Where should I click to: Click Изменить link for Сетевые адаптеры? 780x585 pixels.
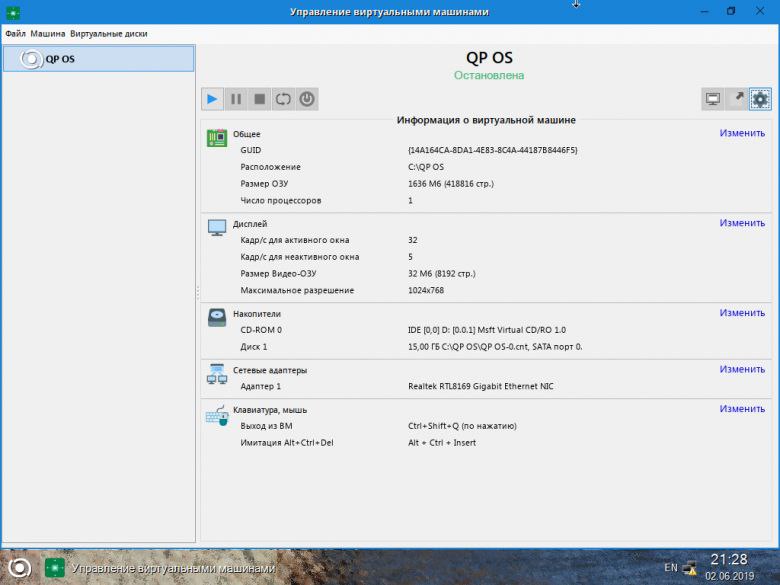point(742,369)
